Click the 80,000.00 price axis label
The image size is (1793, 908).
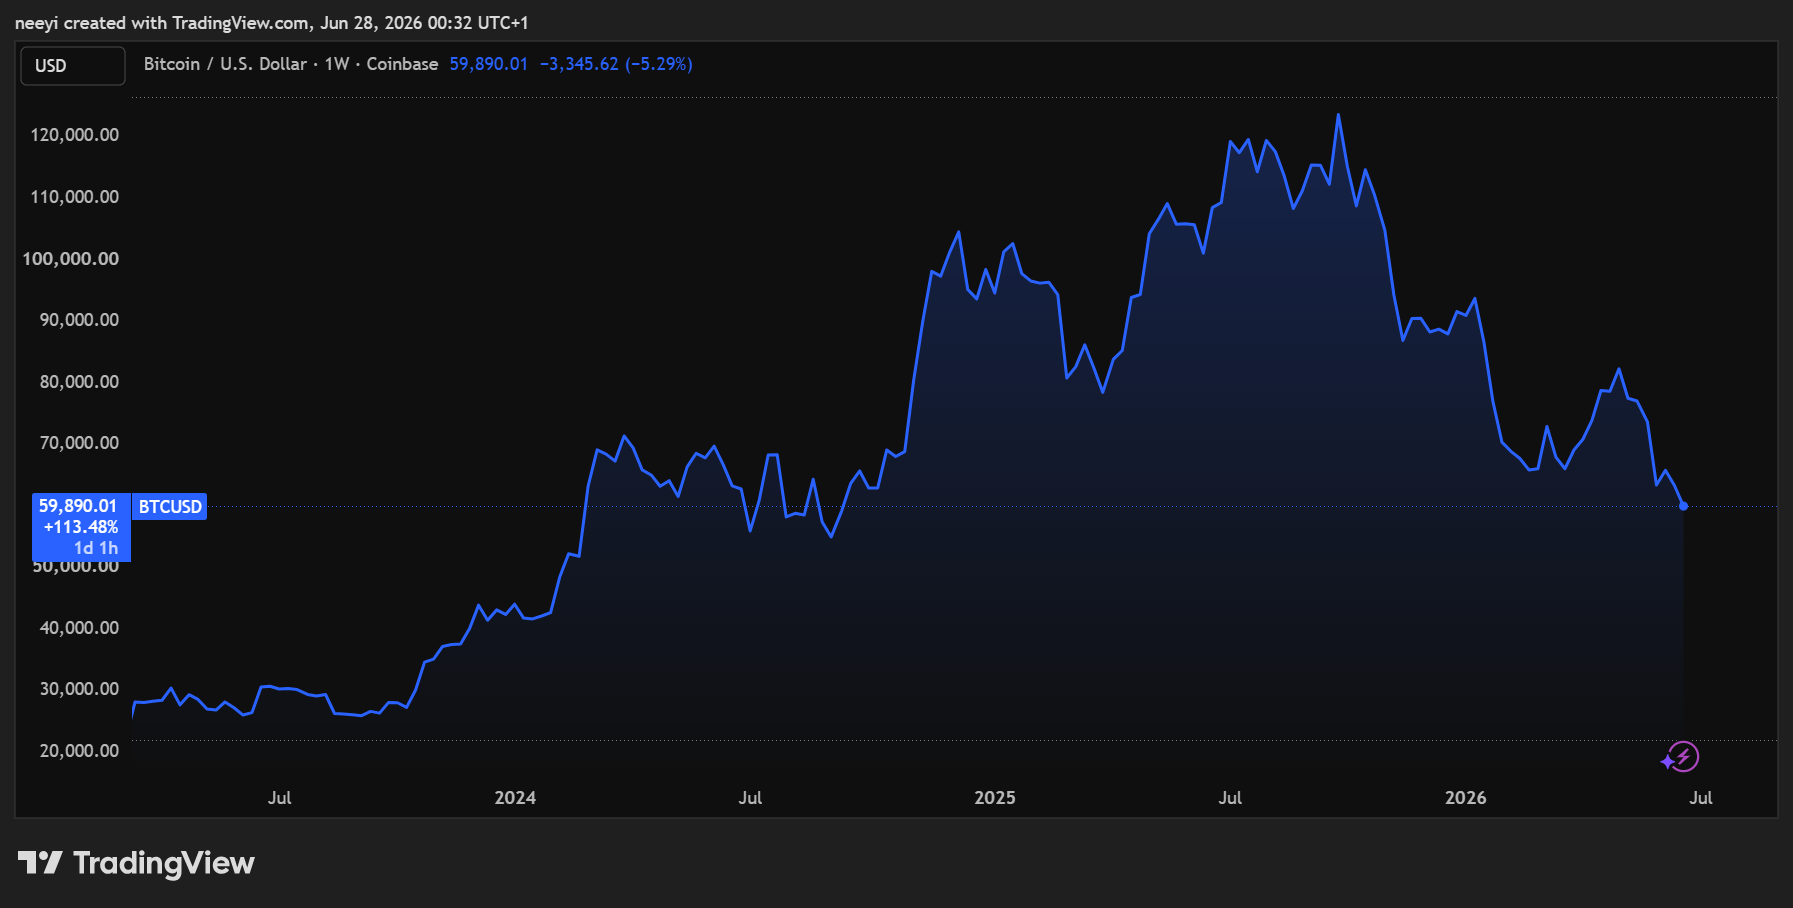(x=79, y=382)
